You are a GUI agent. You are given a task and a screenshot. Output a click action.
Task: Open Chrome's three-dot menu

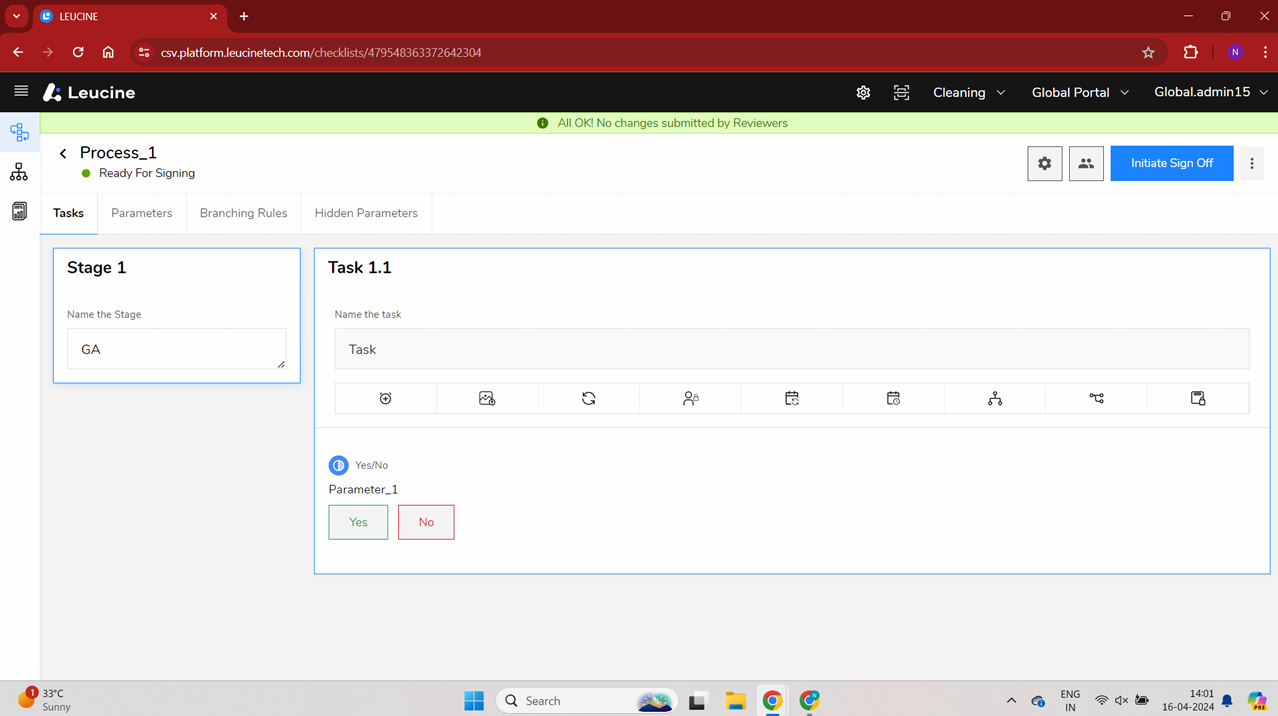tap(1265, 52)
